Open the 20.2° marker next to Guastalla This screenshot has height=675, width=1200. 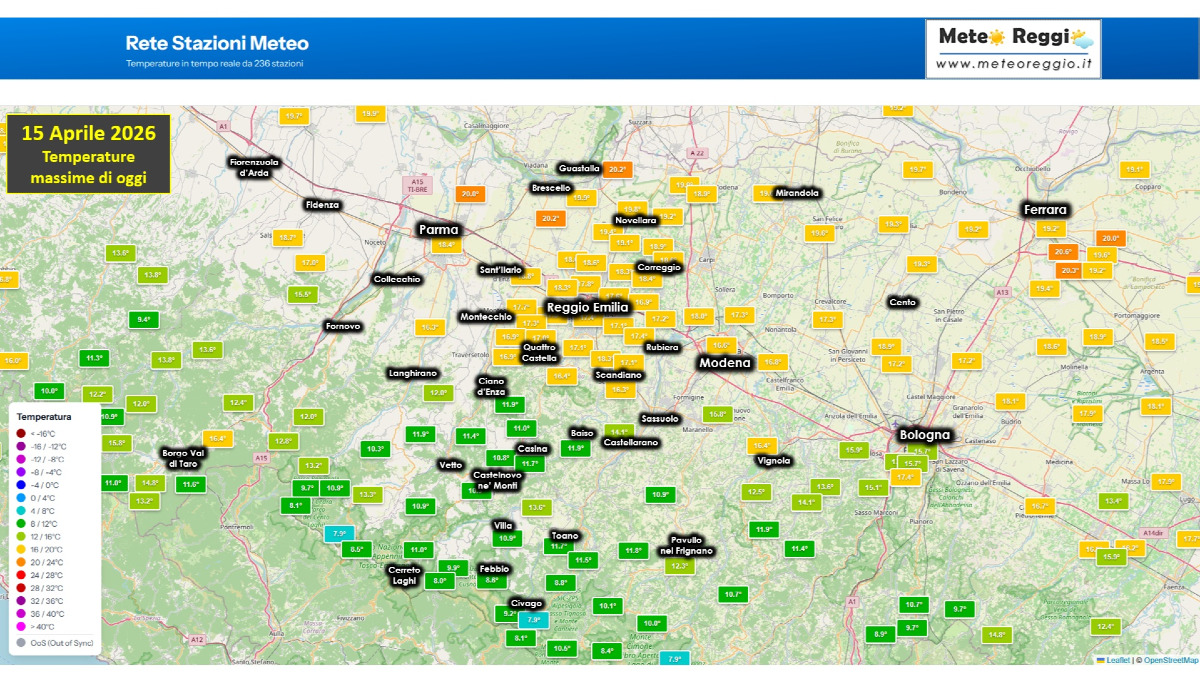(617, 169)
